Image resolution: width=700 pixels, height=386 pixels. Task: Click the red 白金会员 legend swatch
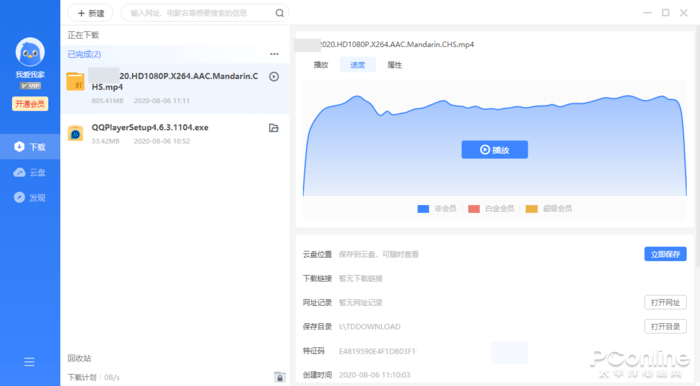(x=474, y=209)
